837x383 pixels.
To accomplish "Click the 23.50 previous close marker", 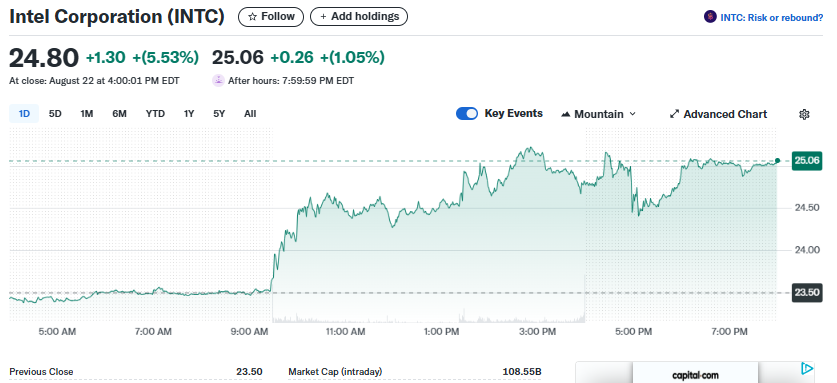I will coord(807,293).
